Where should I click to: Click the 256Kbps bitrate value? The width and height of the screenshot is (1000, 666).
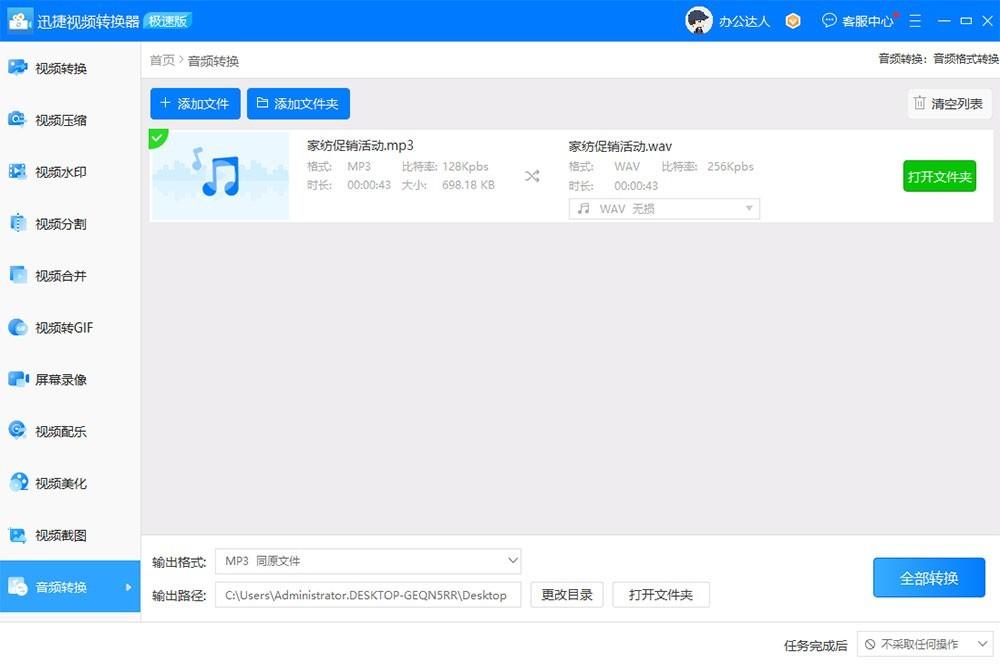(x=730, y=166)
